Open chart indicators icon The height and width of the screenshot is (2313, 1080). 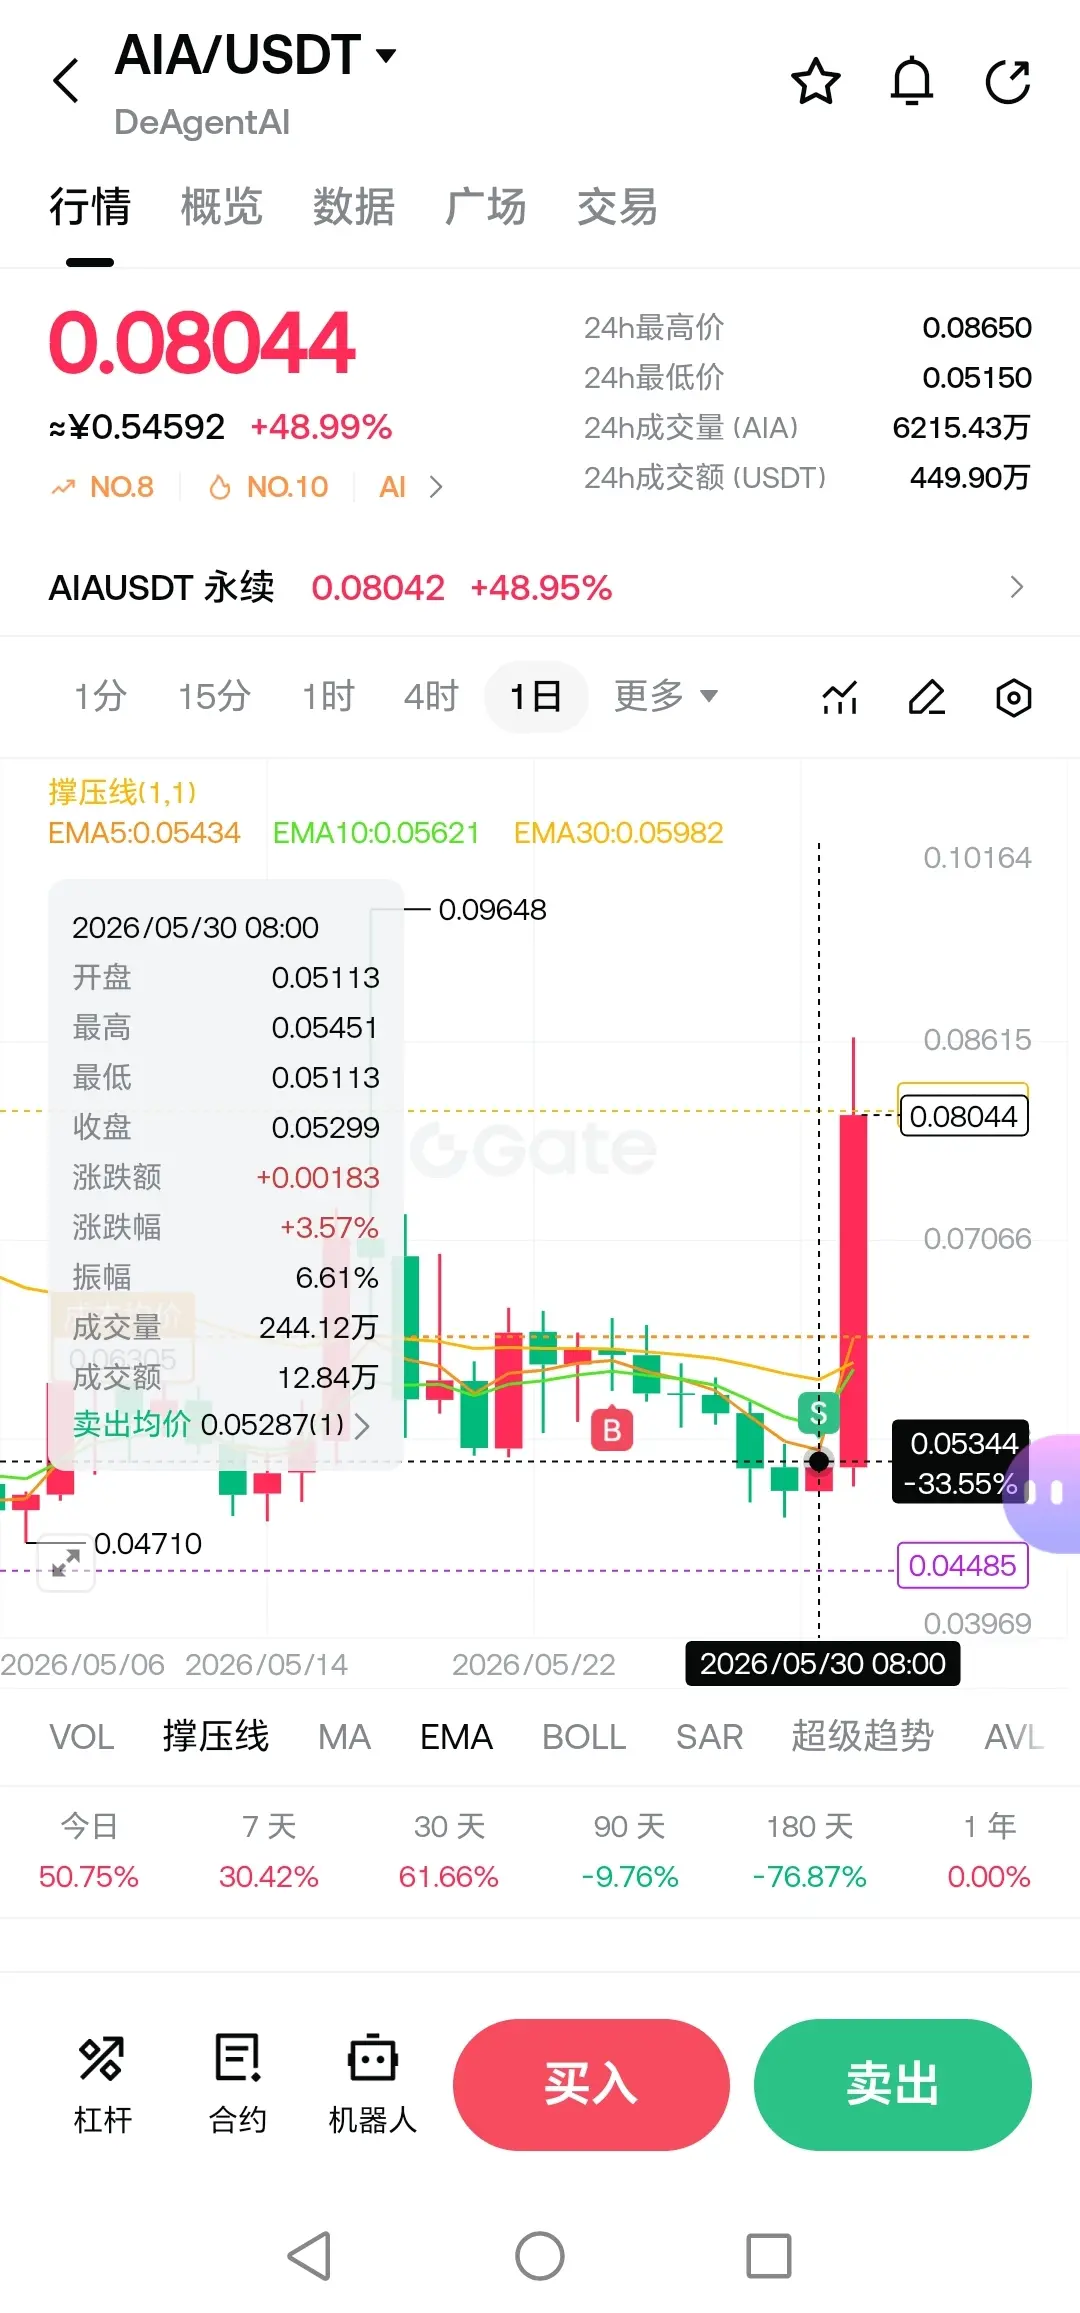coord(840,697)
